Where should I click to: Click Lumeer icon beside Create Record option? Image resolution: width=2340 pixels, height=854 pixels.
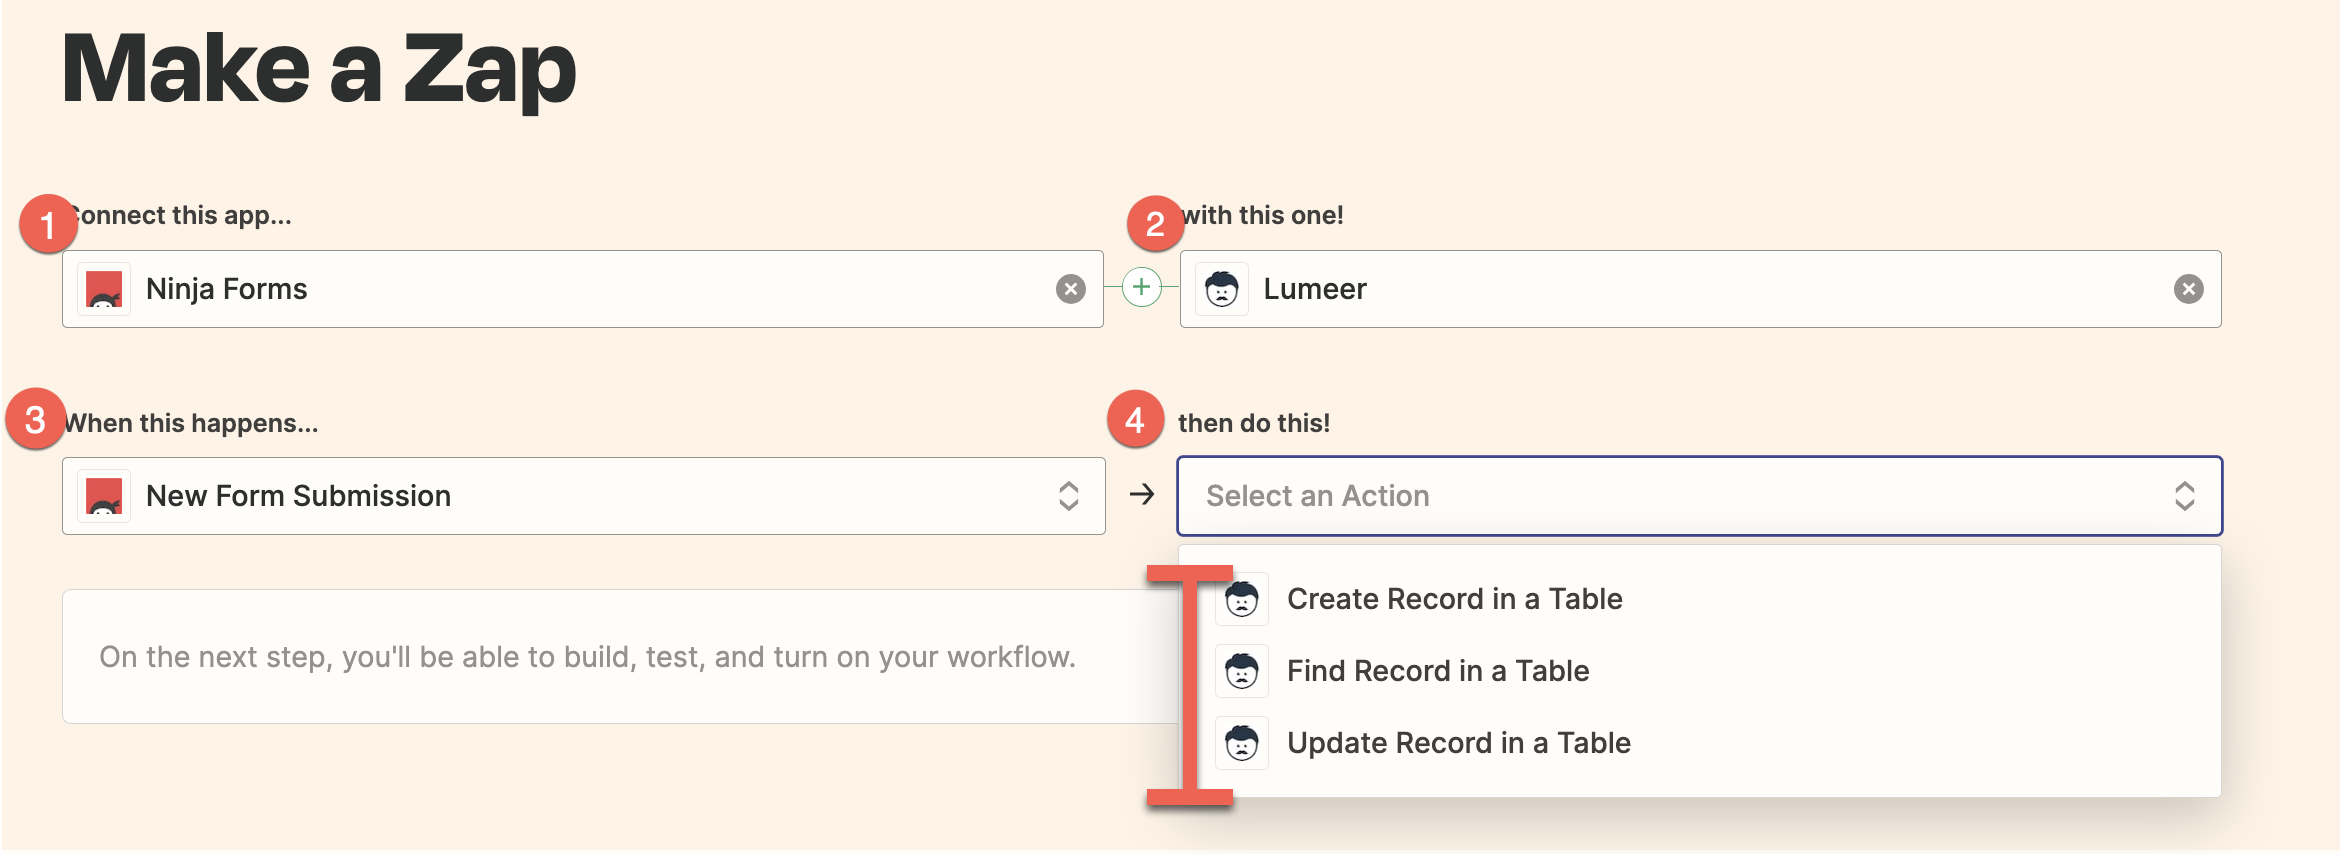1242,599
